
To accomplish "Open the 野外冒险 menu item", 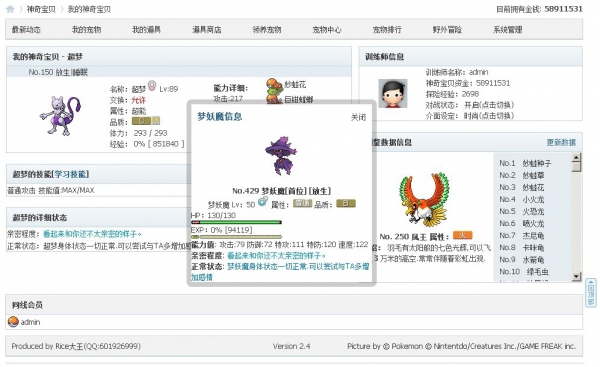I will (447, 29).
